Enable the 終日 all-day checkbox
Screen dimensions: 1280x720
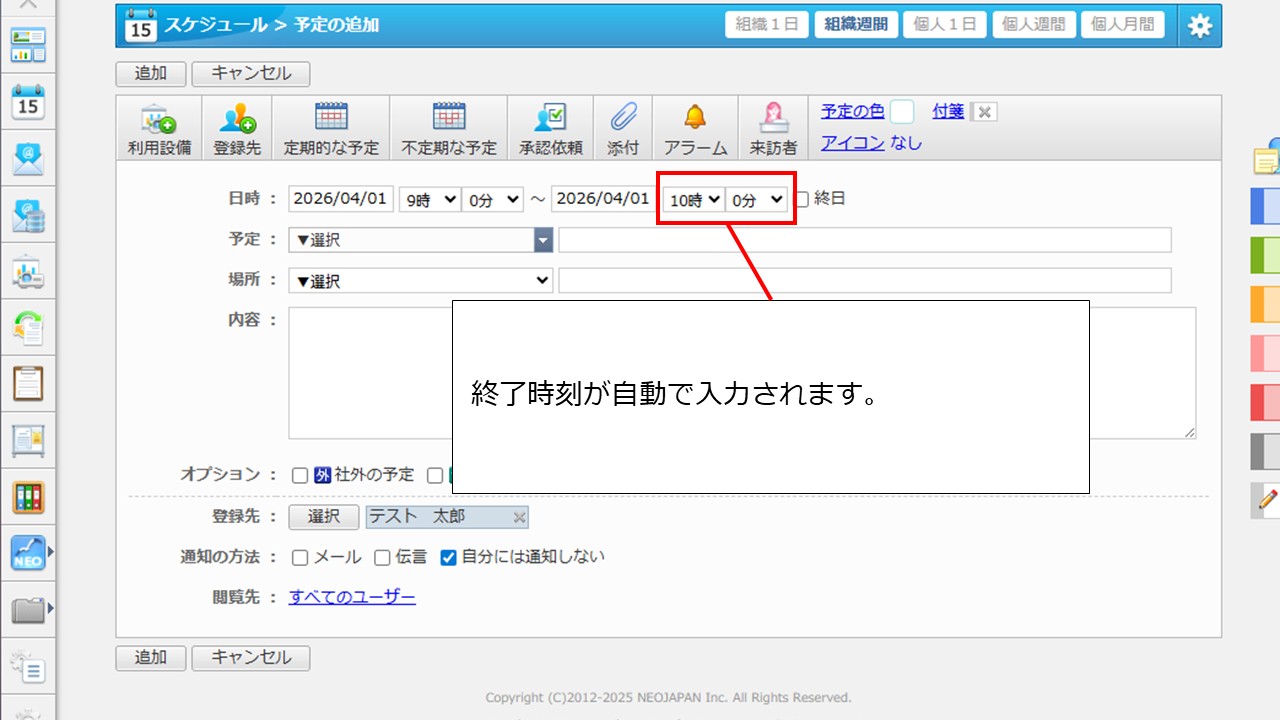pos(802,199)
